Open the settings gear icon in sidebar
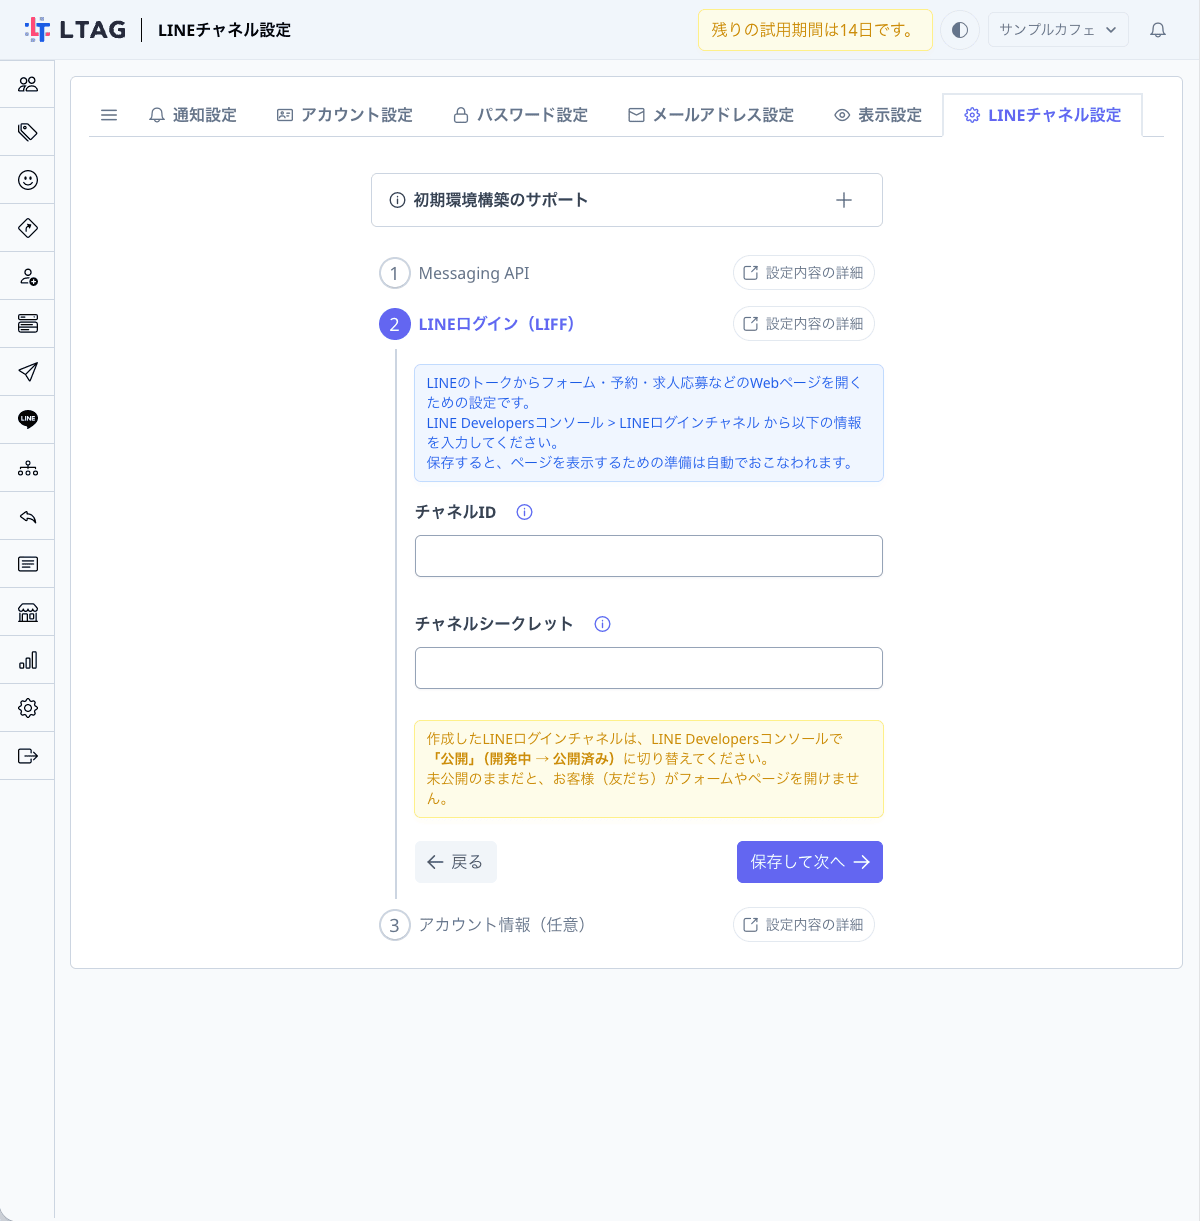The height and width of the screenshot is (1221, 1200). click(28, 708)
